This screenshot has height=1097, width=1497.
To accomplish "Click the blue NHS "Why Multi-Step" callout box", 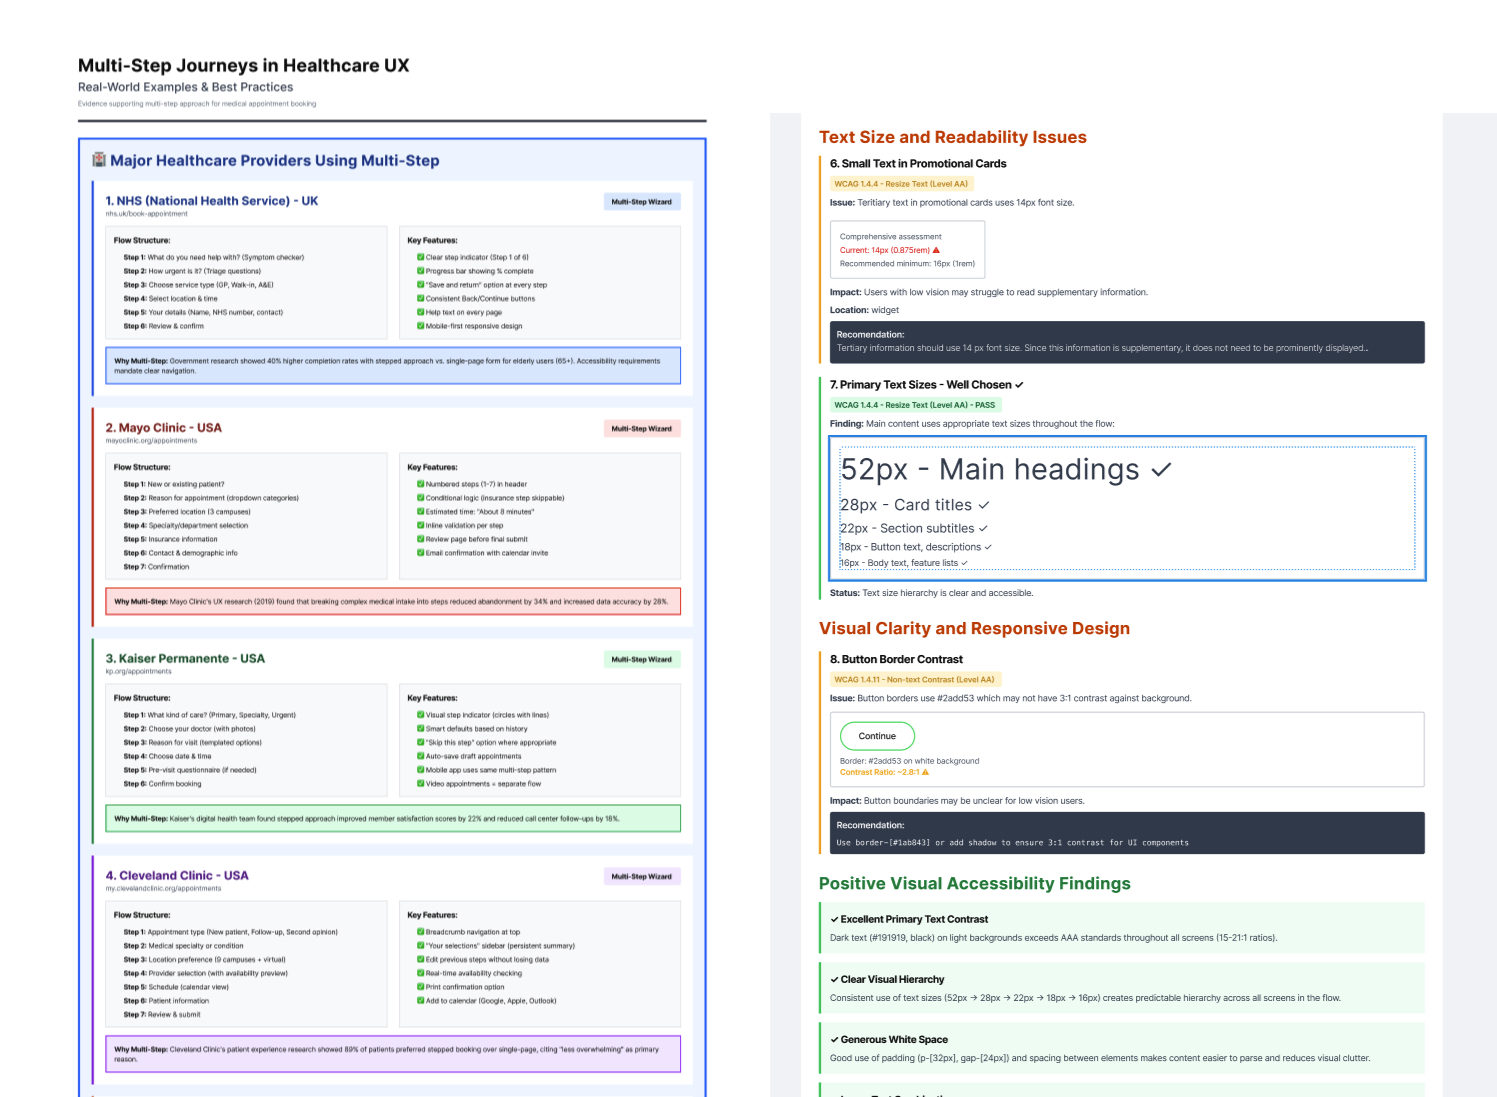I will point(393,366).
